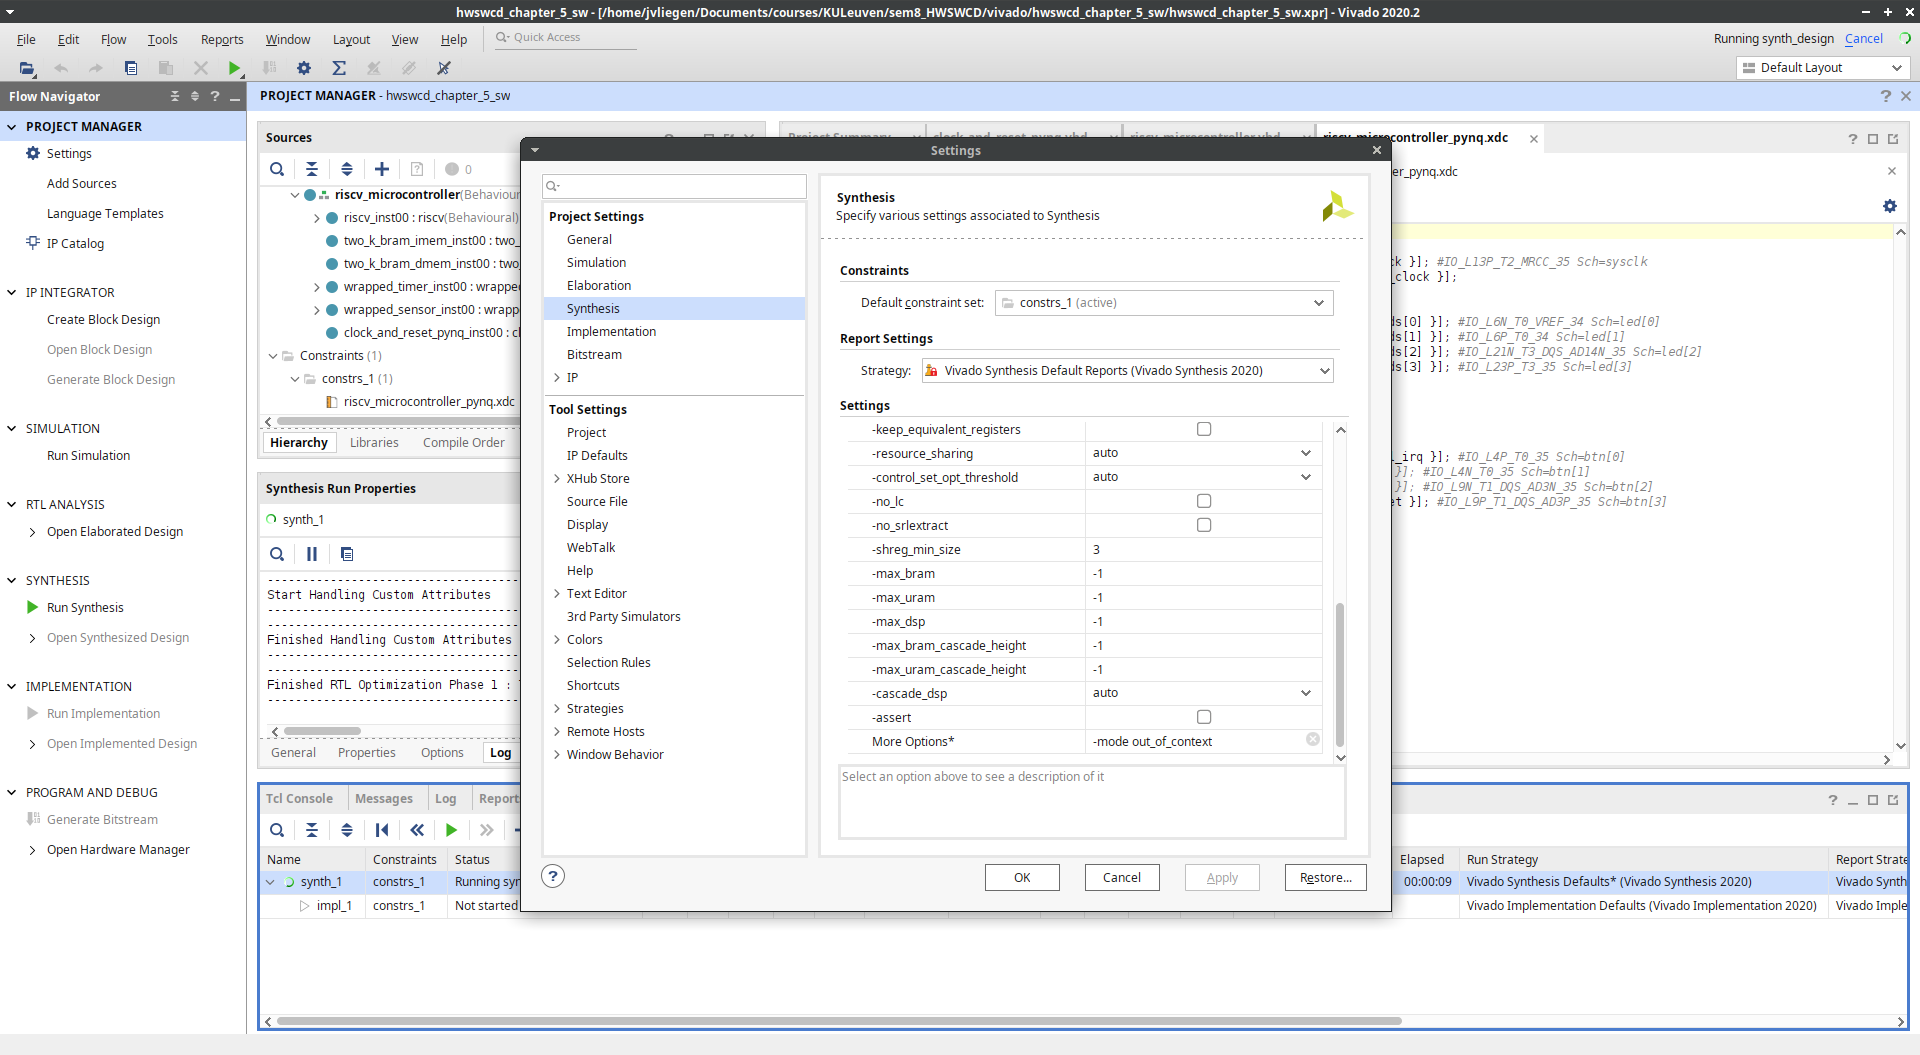Viewport: 1920px width, 1055px height.
Task: Select riscv_microcontroller_pynq.xdc in Sources tree
Action: coord(428,402)
